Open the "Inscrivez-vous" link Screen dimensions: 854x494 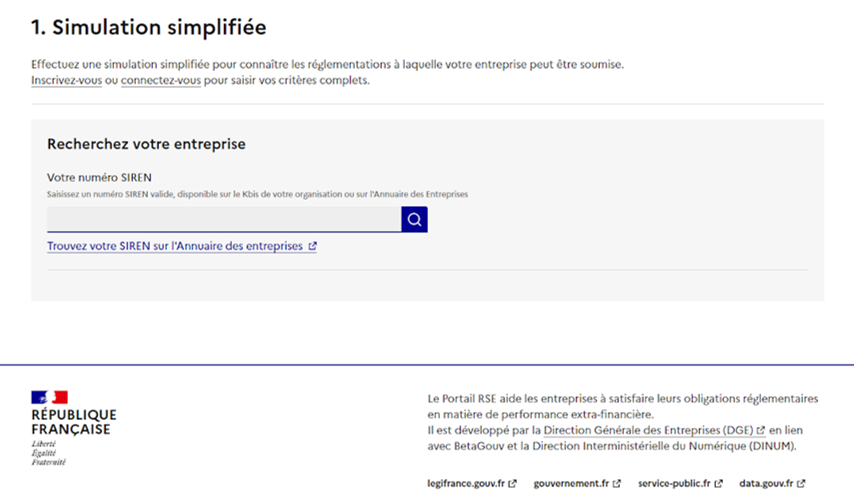66,80
